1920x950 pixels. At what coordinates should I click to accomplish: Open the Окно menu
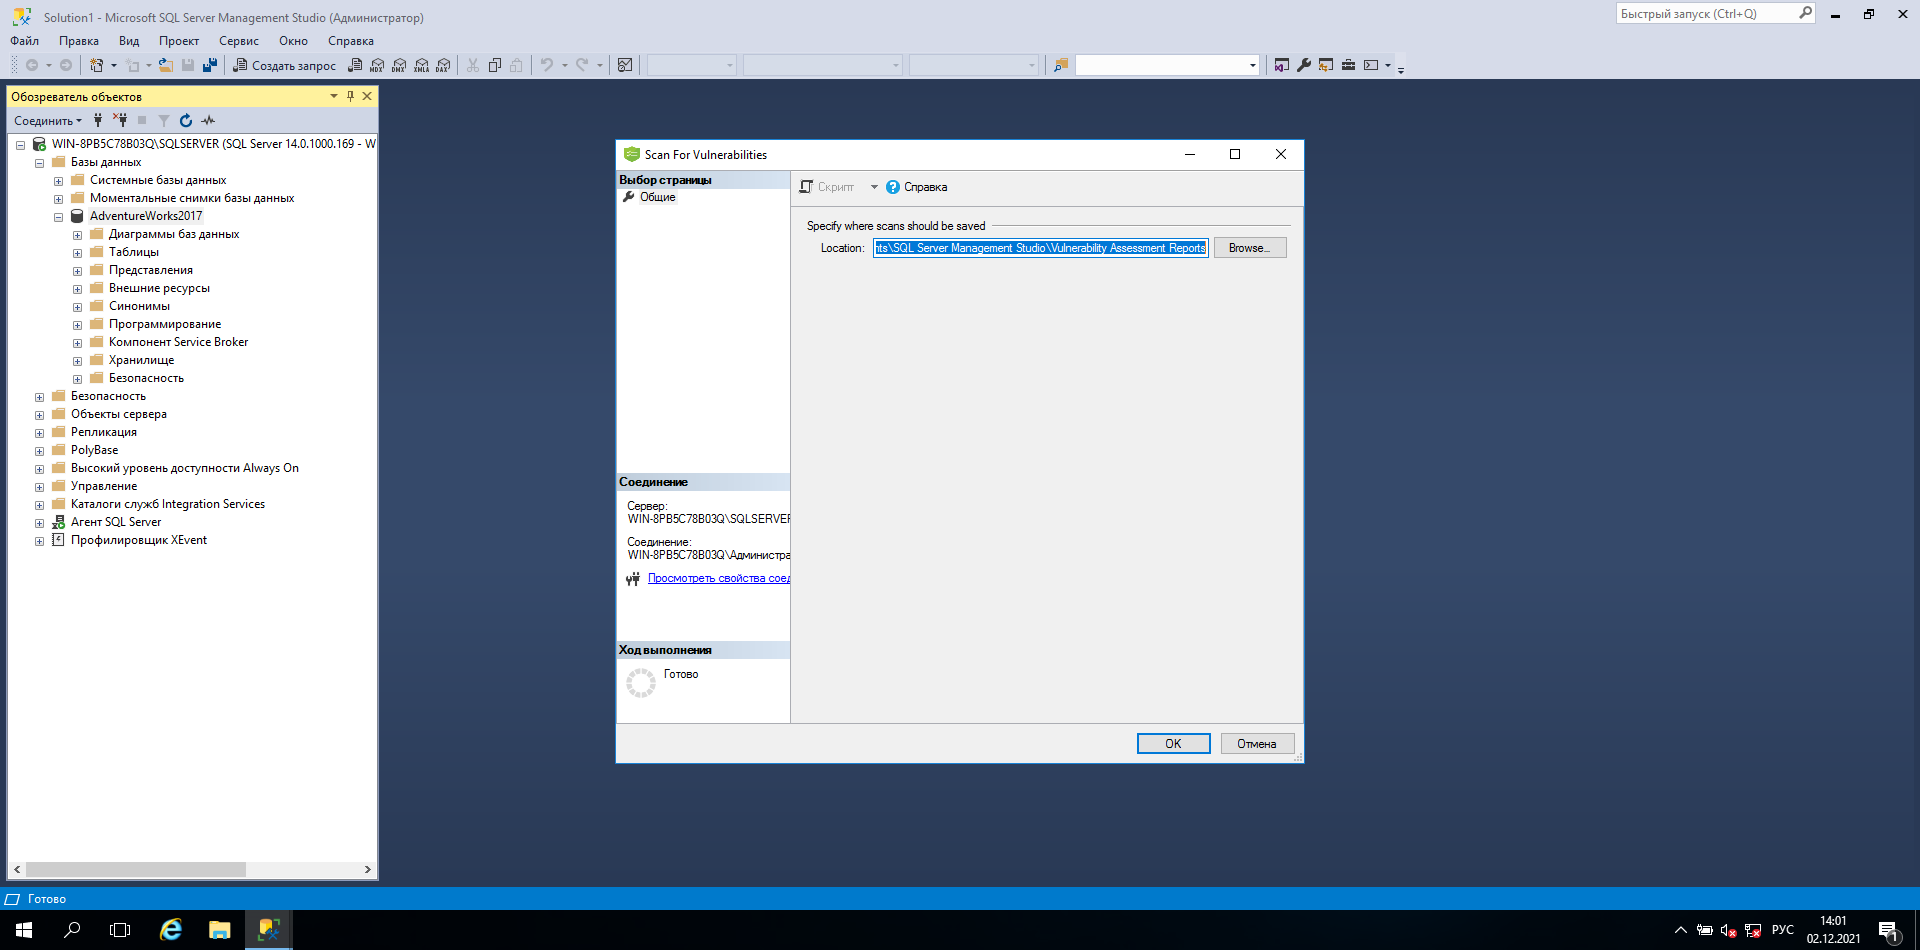tap(293, 41)
